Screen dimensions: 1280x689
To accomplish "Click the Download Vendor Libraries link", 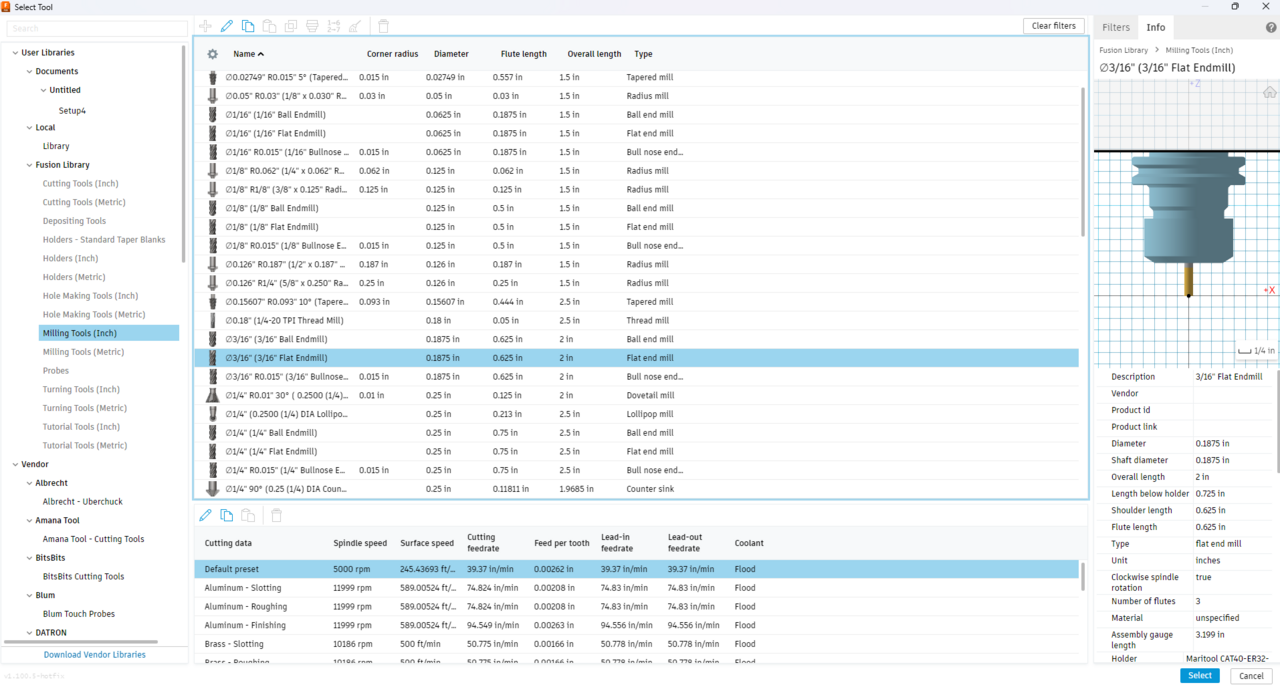I will click(94, 655).
